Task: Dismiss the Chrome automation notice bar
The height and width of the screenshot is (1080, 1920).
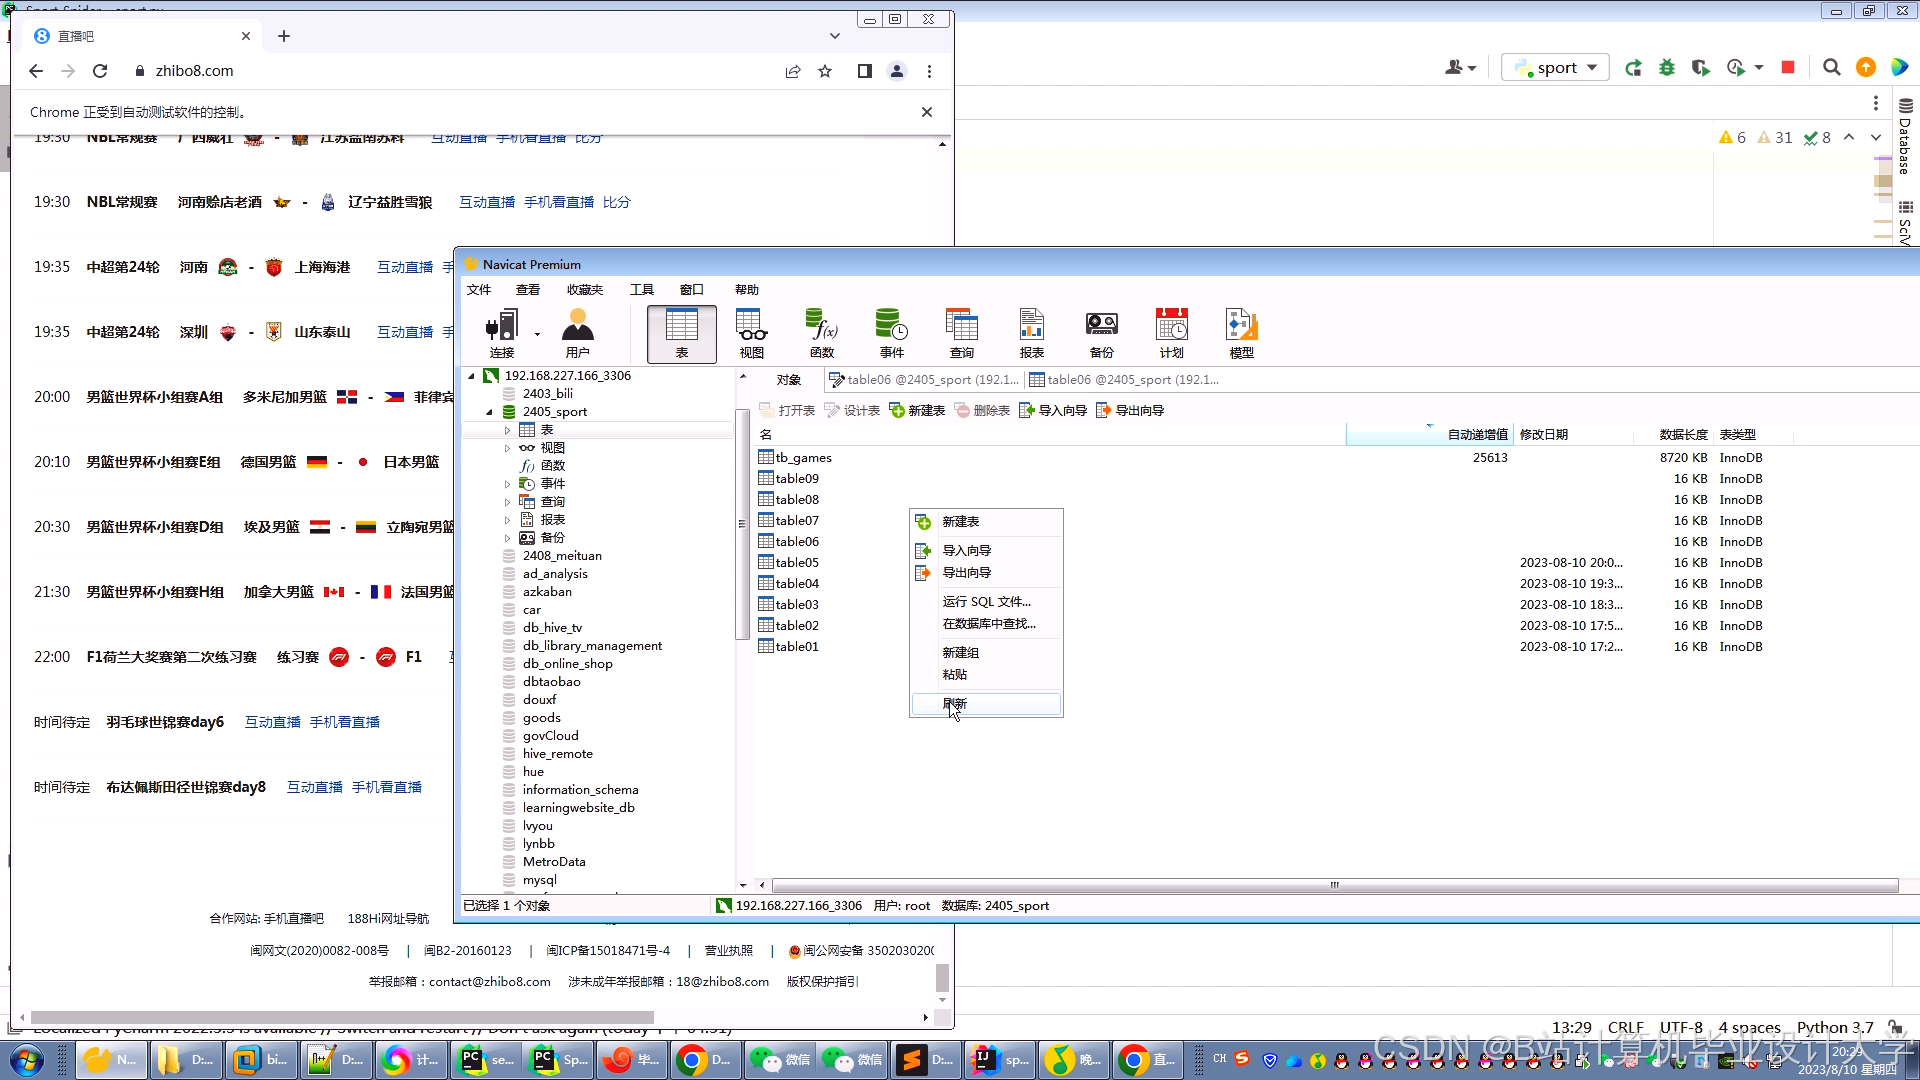Action: point(926,112)
